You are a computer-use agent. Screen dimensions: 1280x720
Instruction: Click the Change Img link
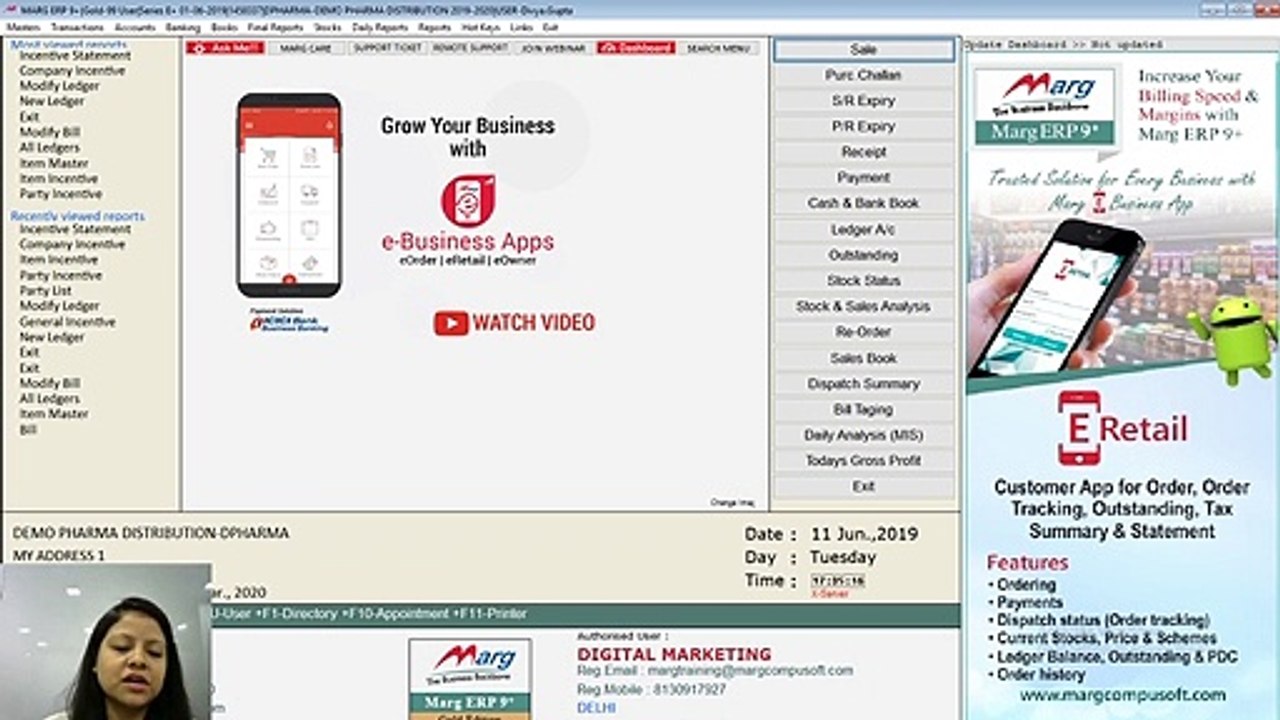tap(732, 503)
